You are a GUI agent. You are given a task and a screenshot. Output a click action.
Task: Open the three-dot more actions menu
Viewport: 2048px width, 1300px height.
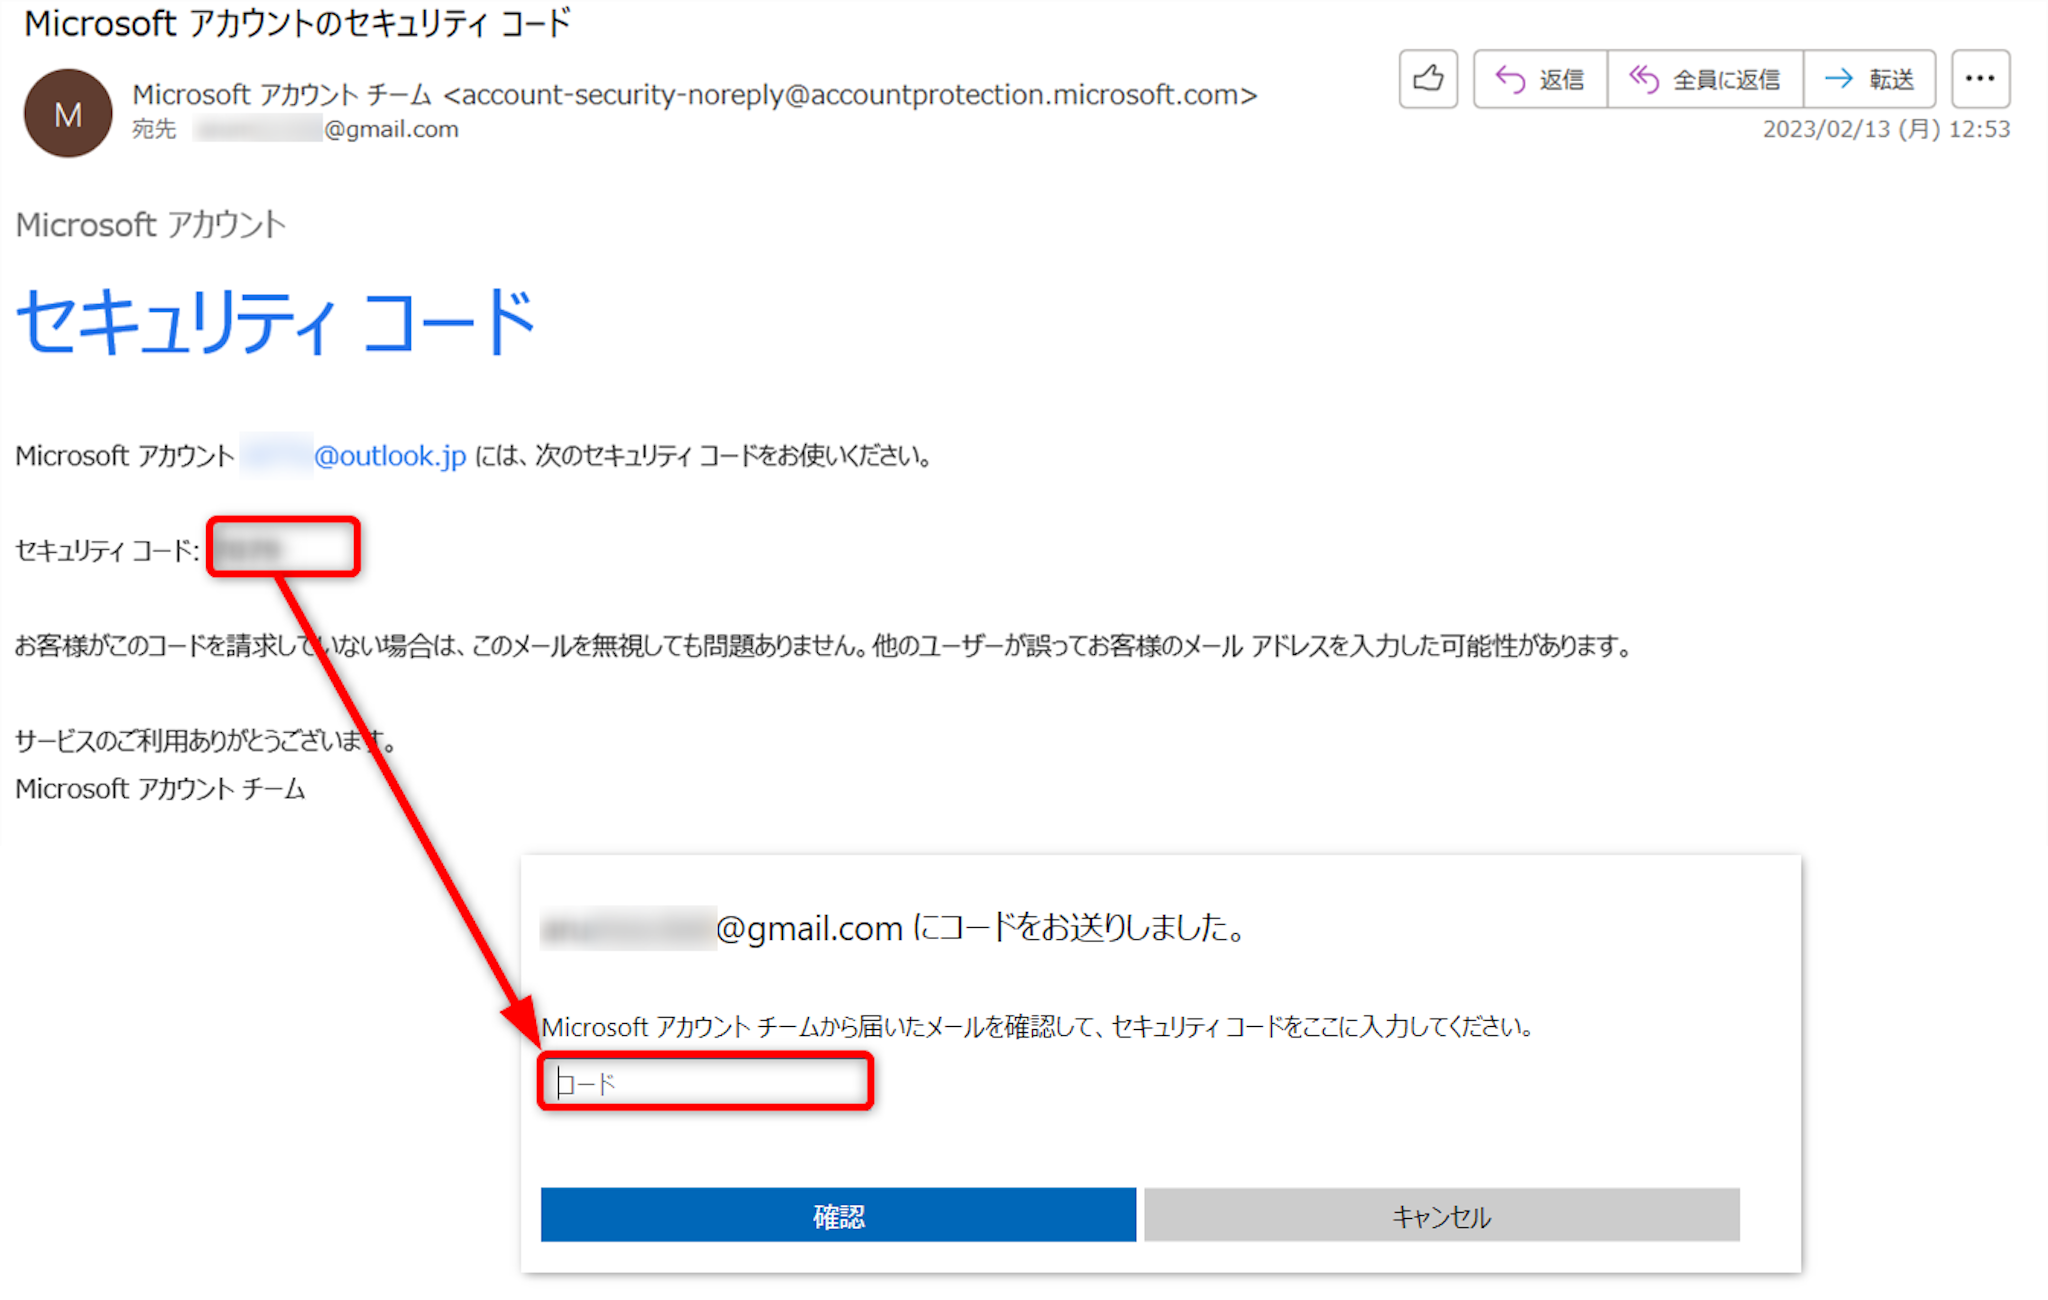tap(1979, 78)
